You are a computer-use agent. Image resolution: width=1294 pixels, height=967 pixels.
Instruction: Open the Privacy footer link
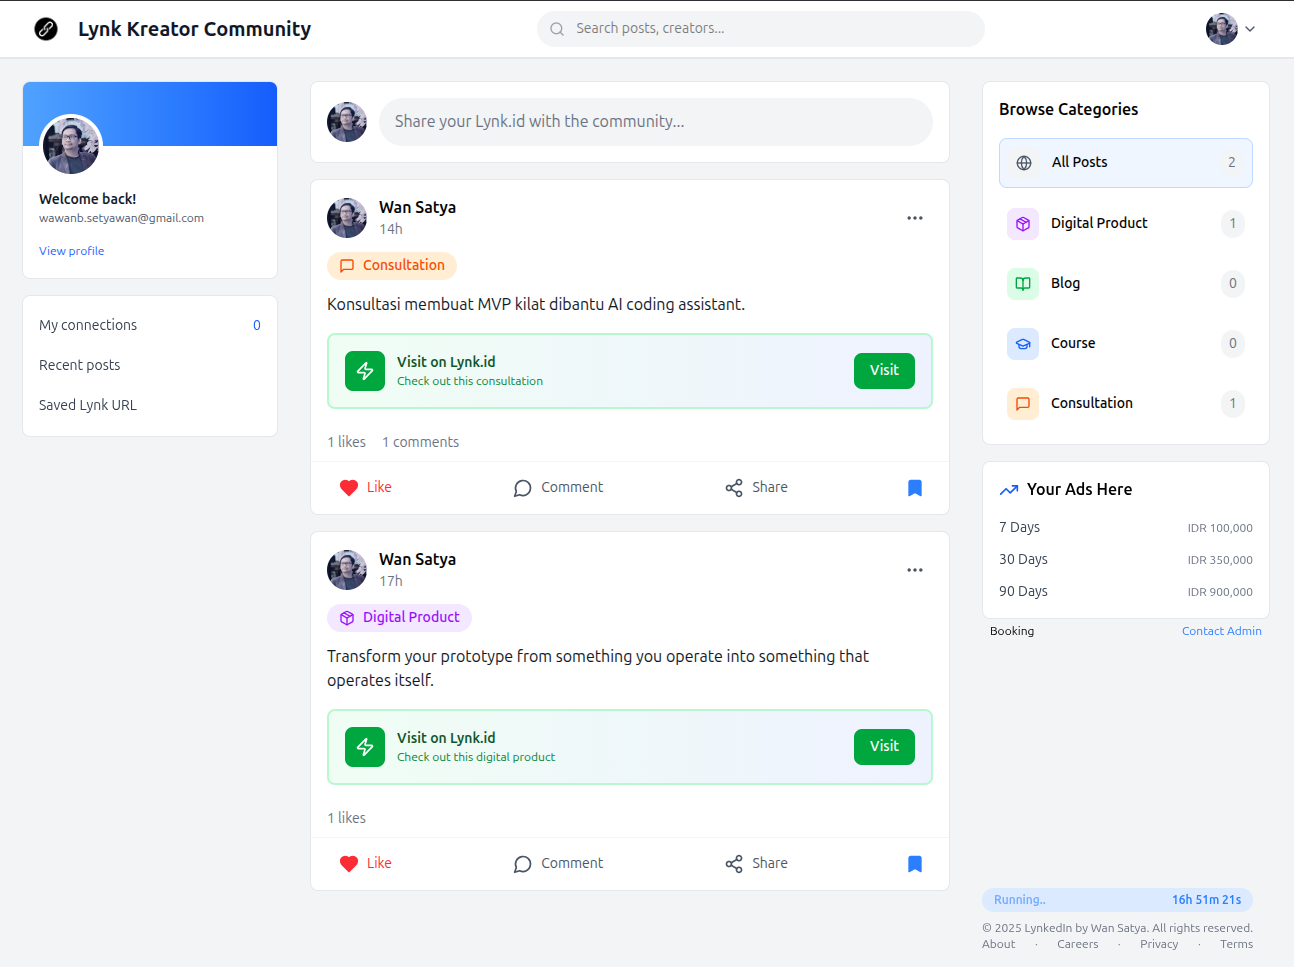pos(1159,944)
